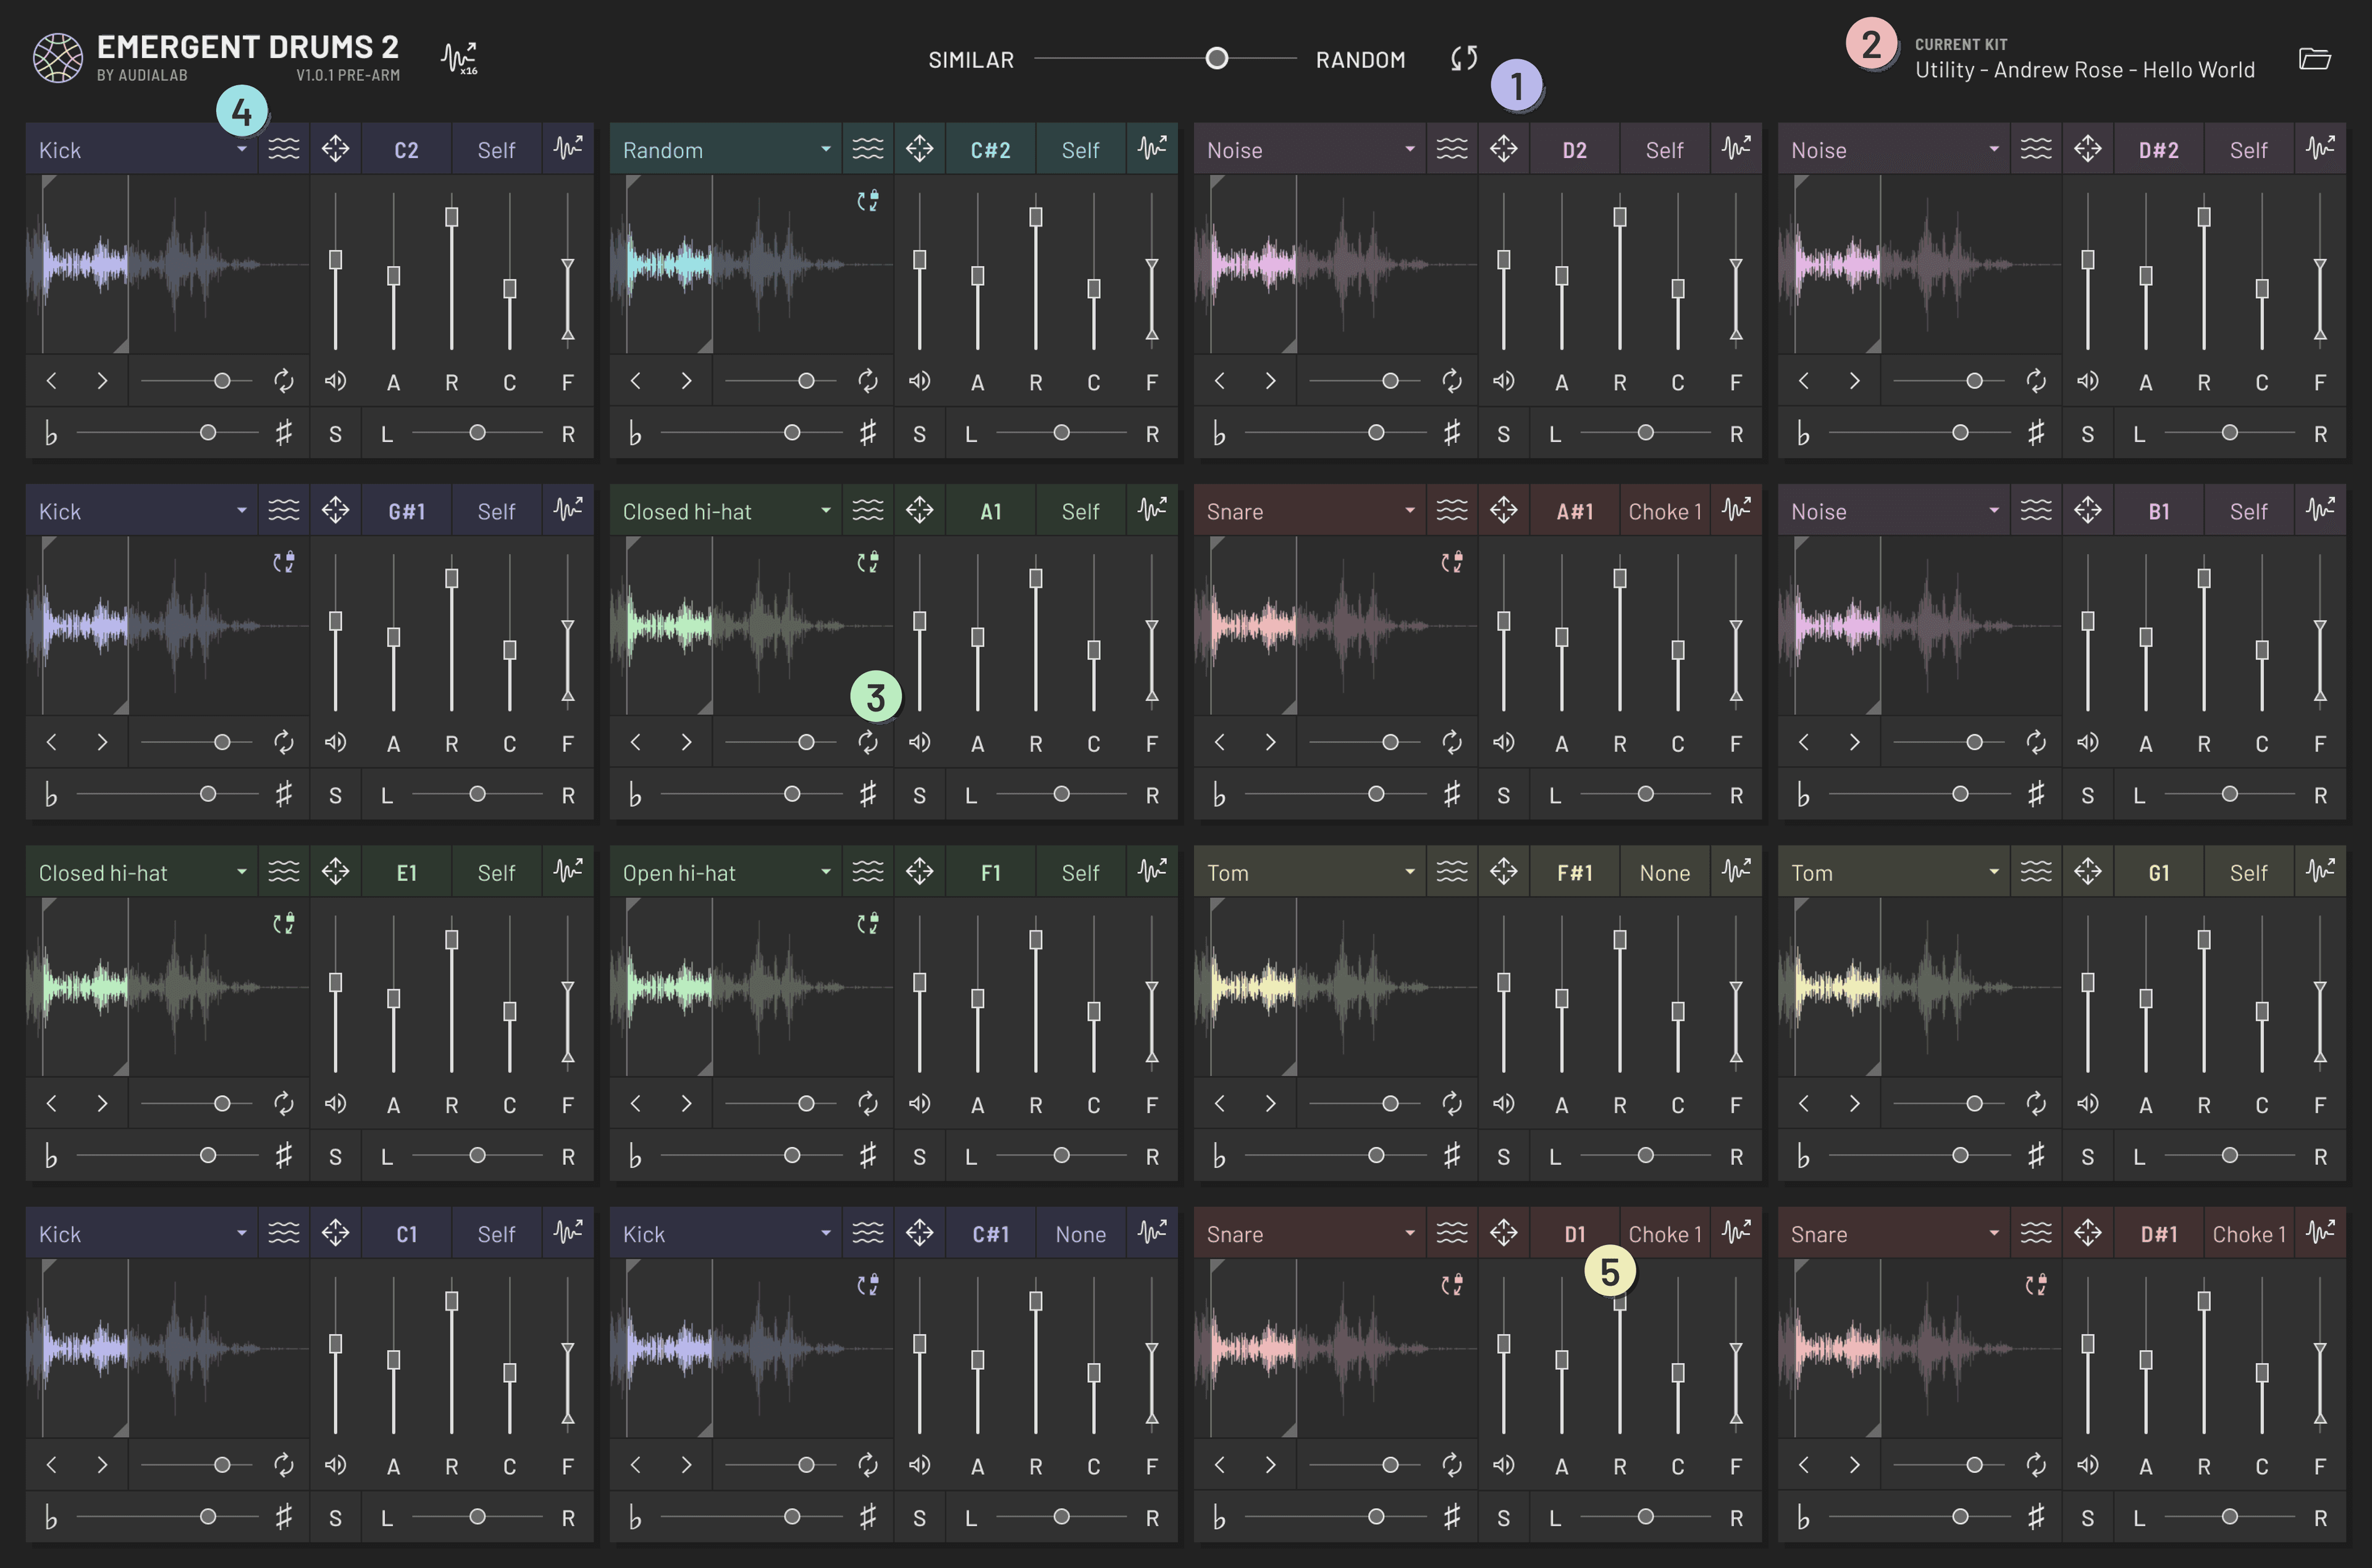Viewport: 2372px width, 1568px height.
Task: Click the loop regenerate icon under Tom F#1 waveform
Action: pos(1452,1103)
